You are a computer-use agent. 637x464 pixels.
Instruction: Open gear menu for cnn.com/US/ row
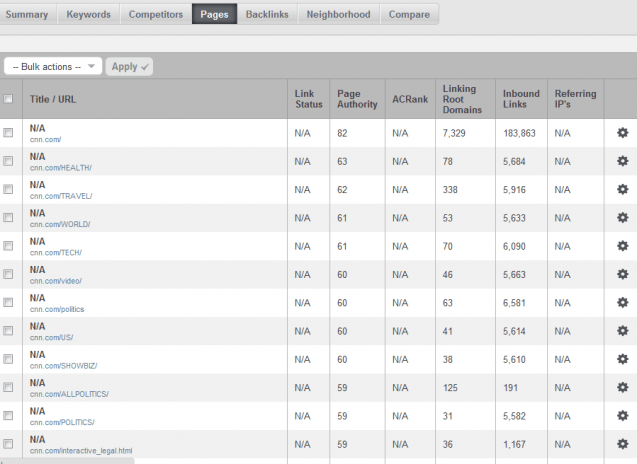622,331
